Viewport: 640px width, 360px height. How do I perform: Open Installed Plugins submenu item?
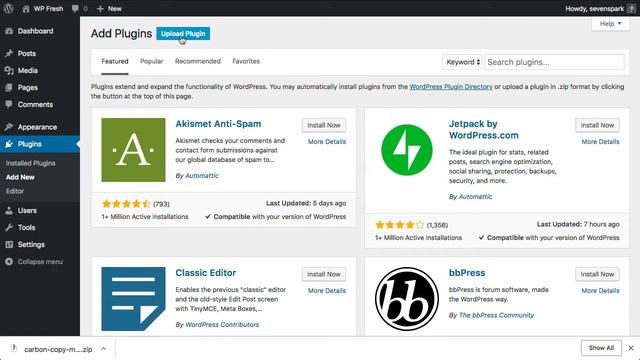[31, 163]
